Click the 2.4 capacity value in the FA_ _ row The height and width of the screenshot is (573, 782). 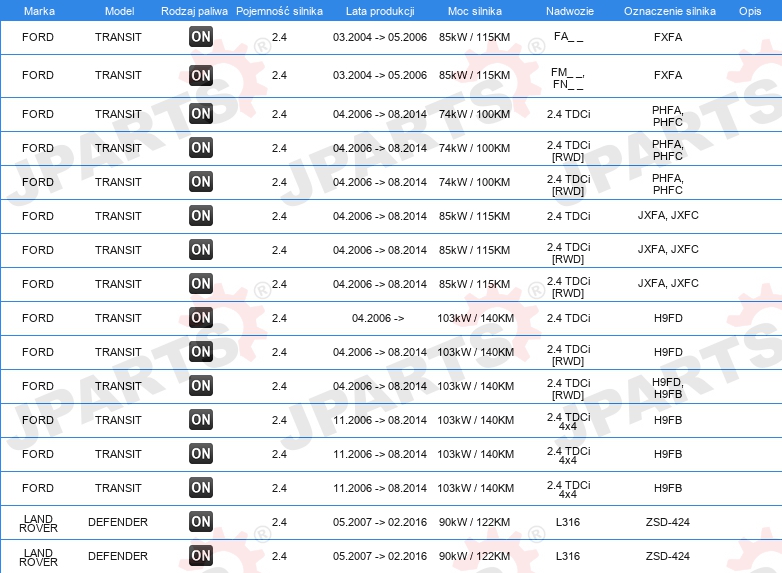click(x=279, y=37)
